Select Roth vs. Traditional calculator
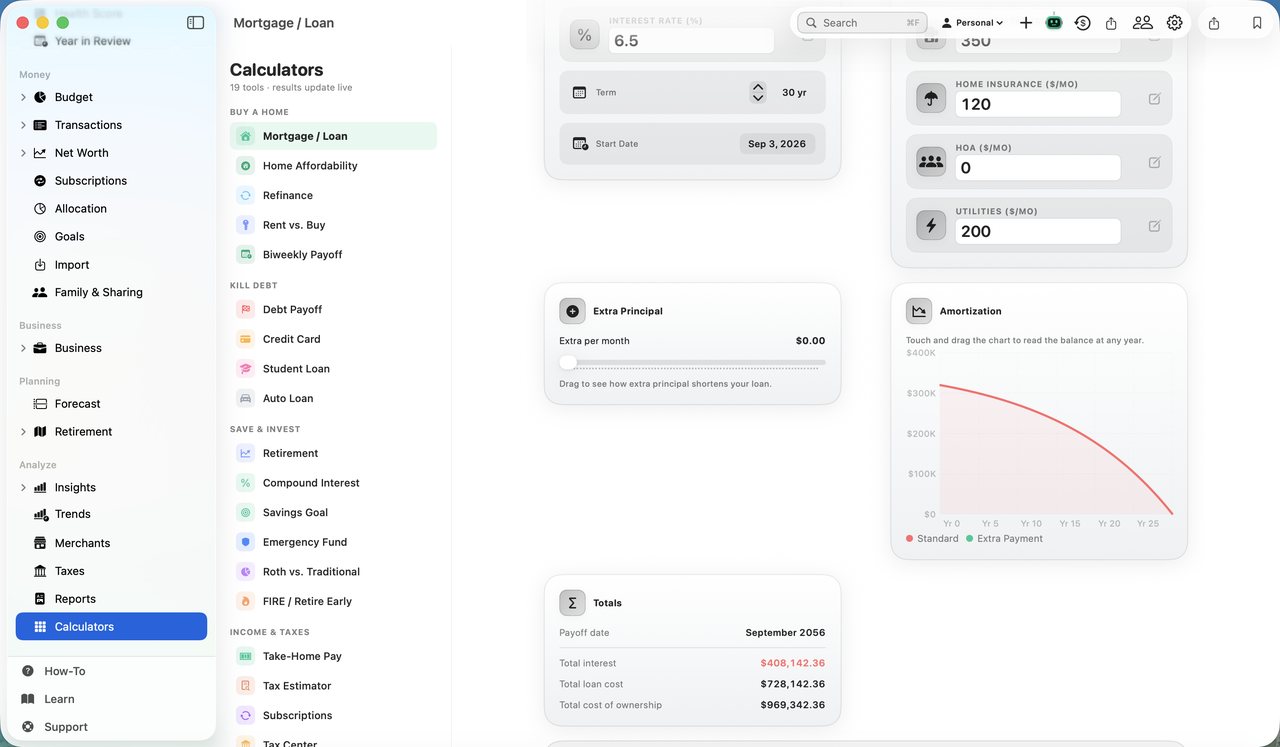 click(333, 571)
